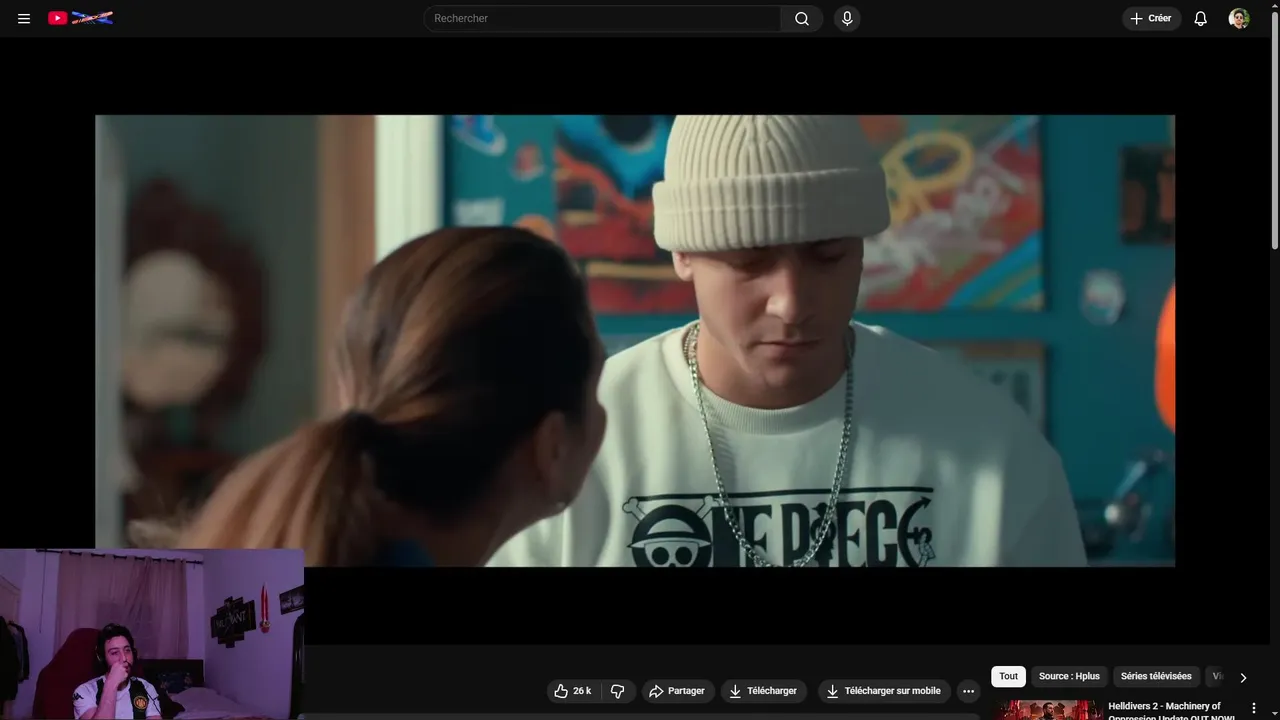The width and height of the screenshot is (1280, 720).
Task: Click the magnifier search button
Action: [802, 18]
